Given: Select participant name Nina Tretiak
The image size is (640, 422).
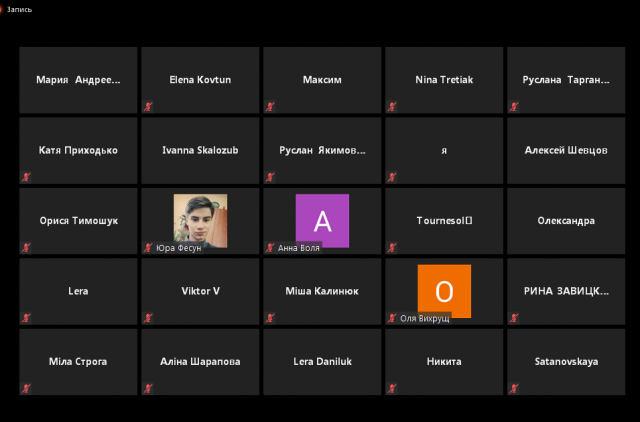Looking at the screenshot, I should pyautogui.click(x=444, y=80).
